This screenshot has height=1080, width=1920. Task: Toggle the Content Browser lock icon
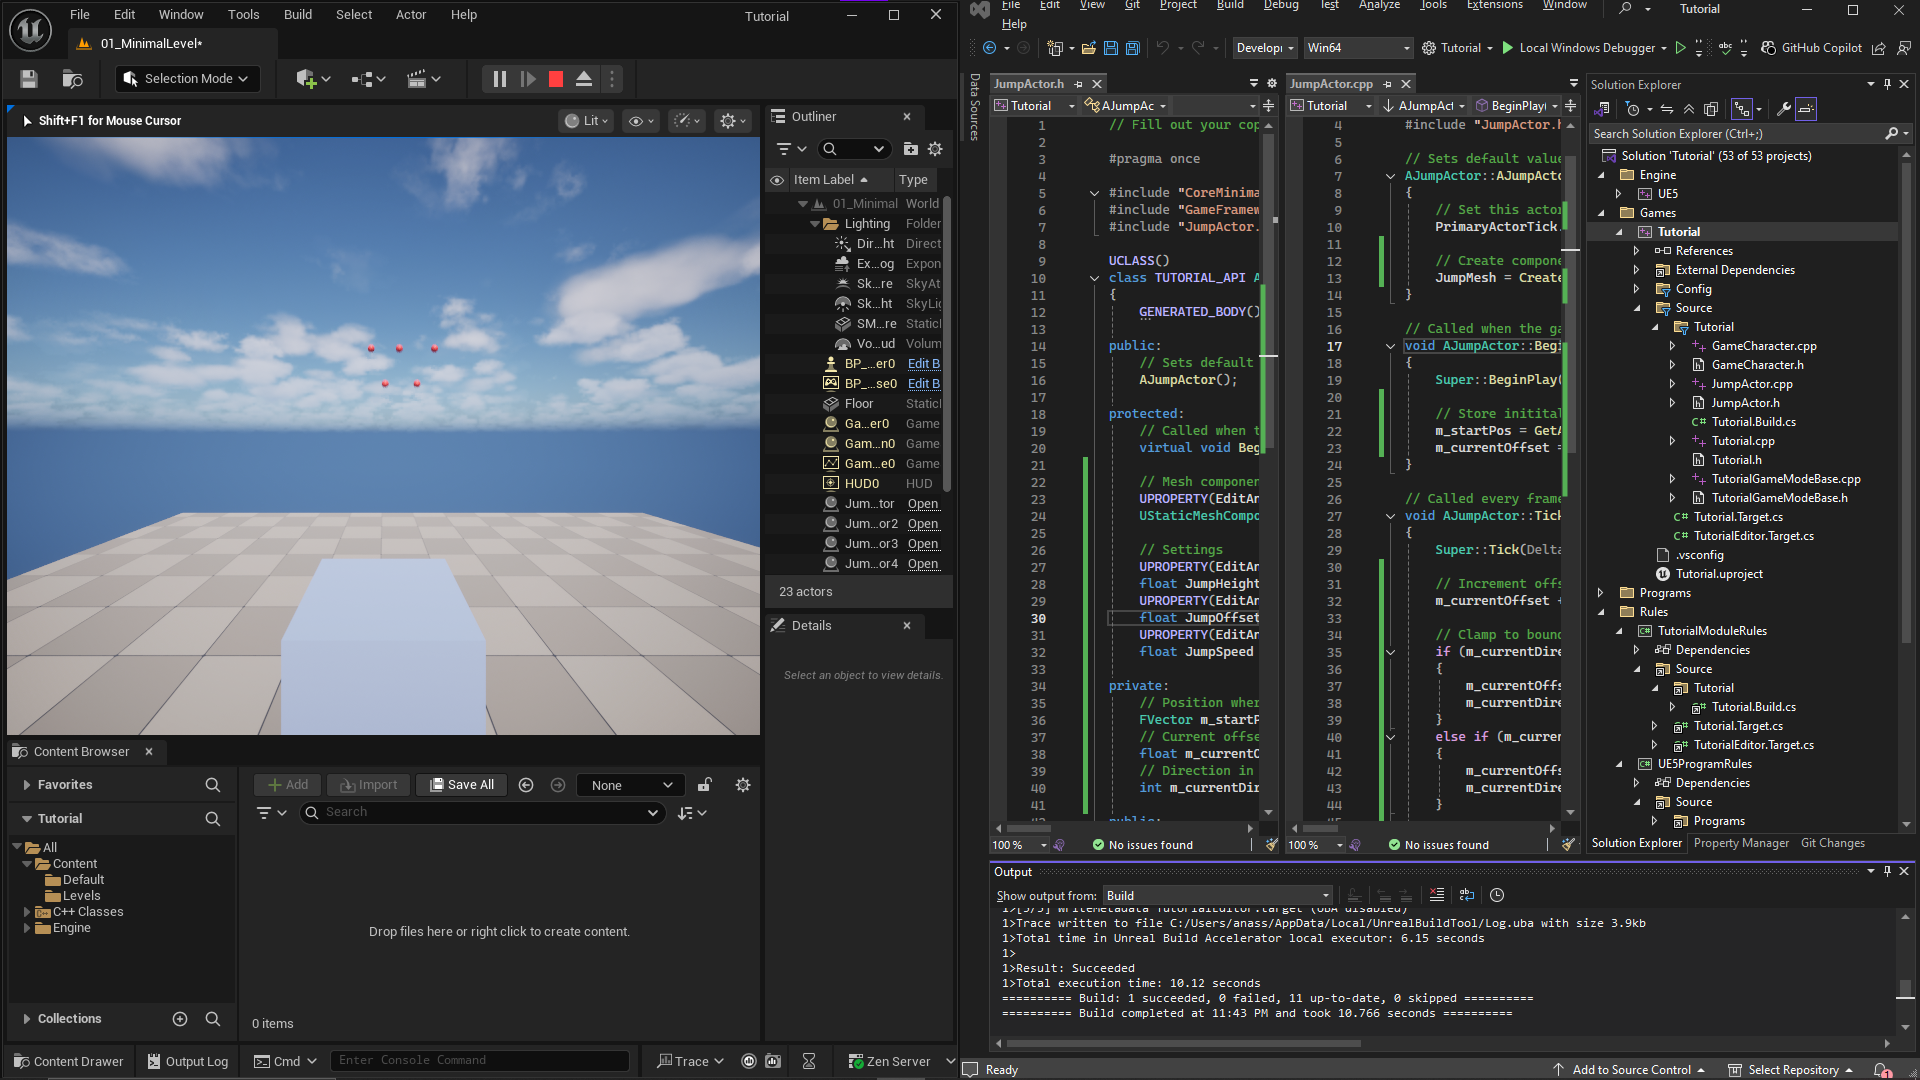coord(705,785)
